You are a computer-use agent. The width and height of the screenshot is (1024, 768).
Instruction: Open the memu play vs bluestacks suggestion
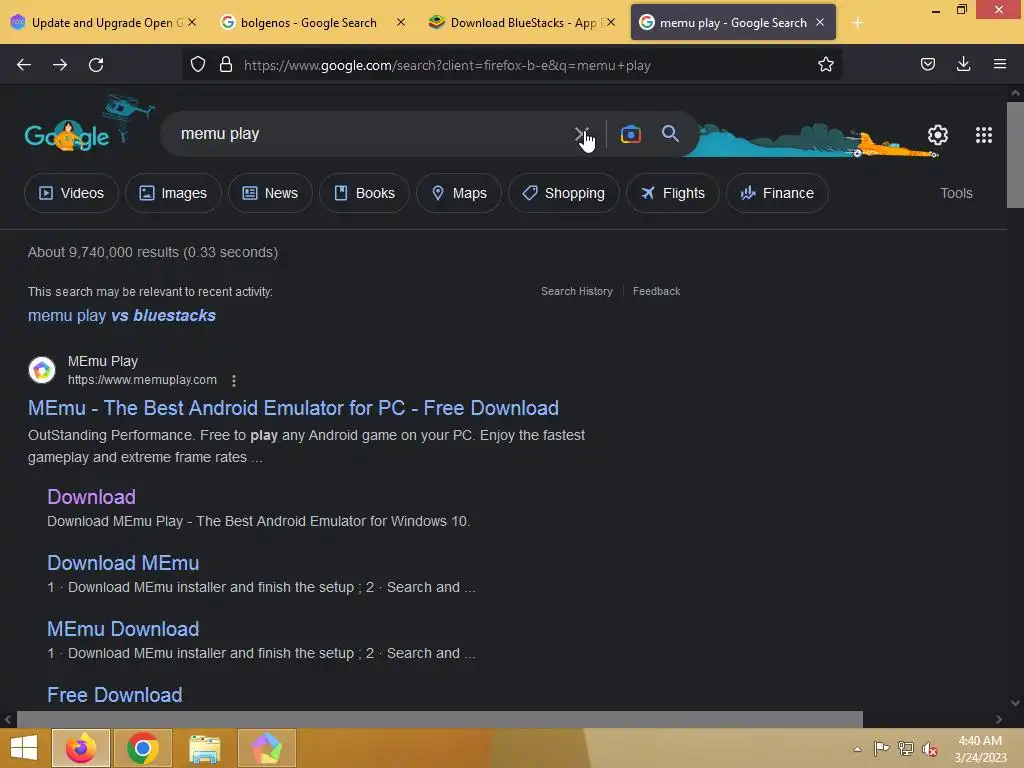(121, 315)
